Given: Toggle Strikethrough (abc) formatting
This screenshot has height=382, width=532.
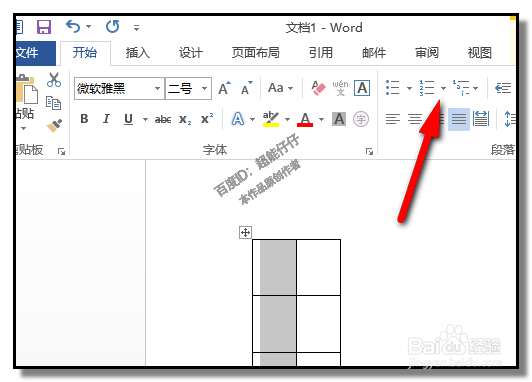Looking at the screenshot, I should tap(163, 119).
